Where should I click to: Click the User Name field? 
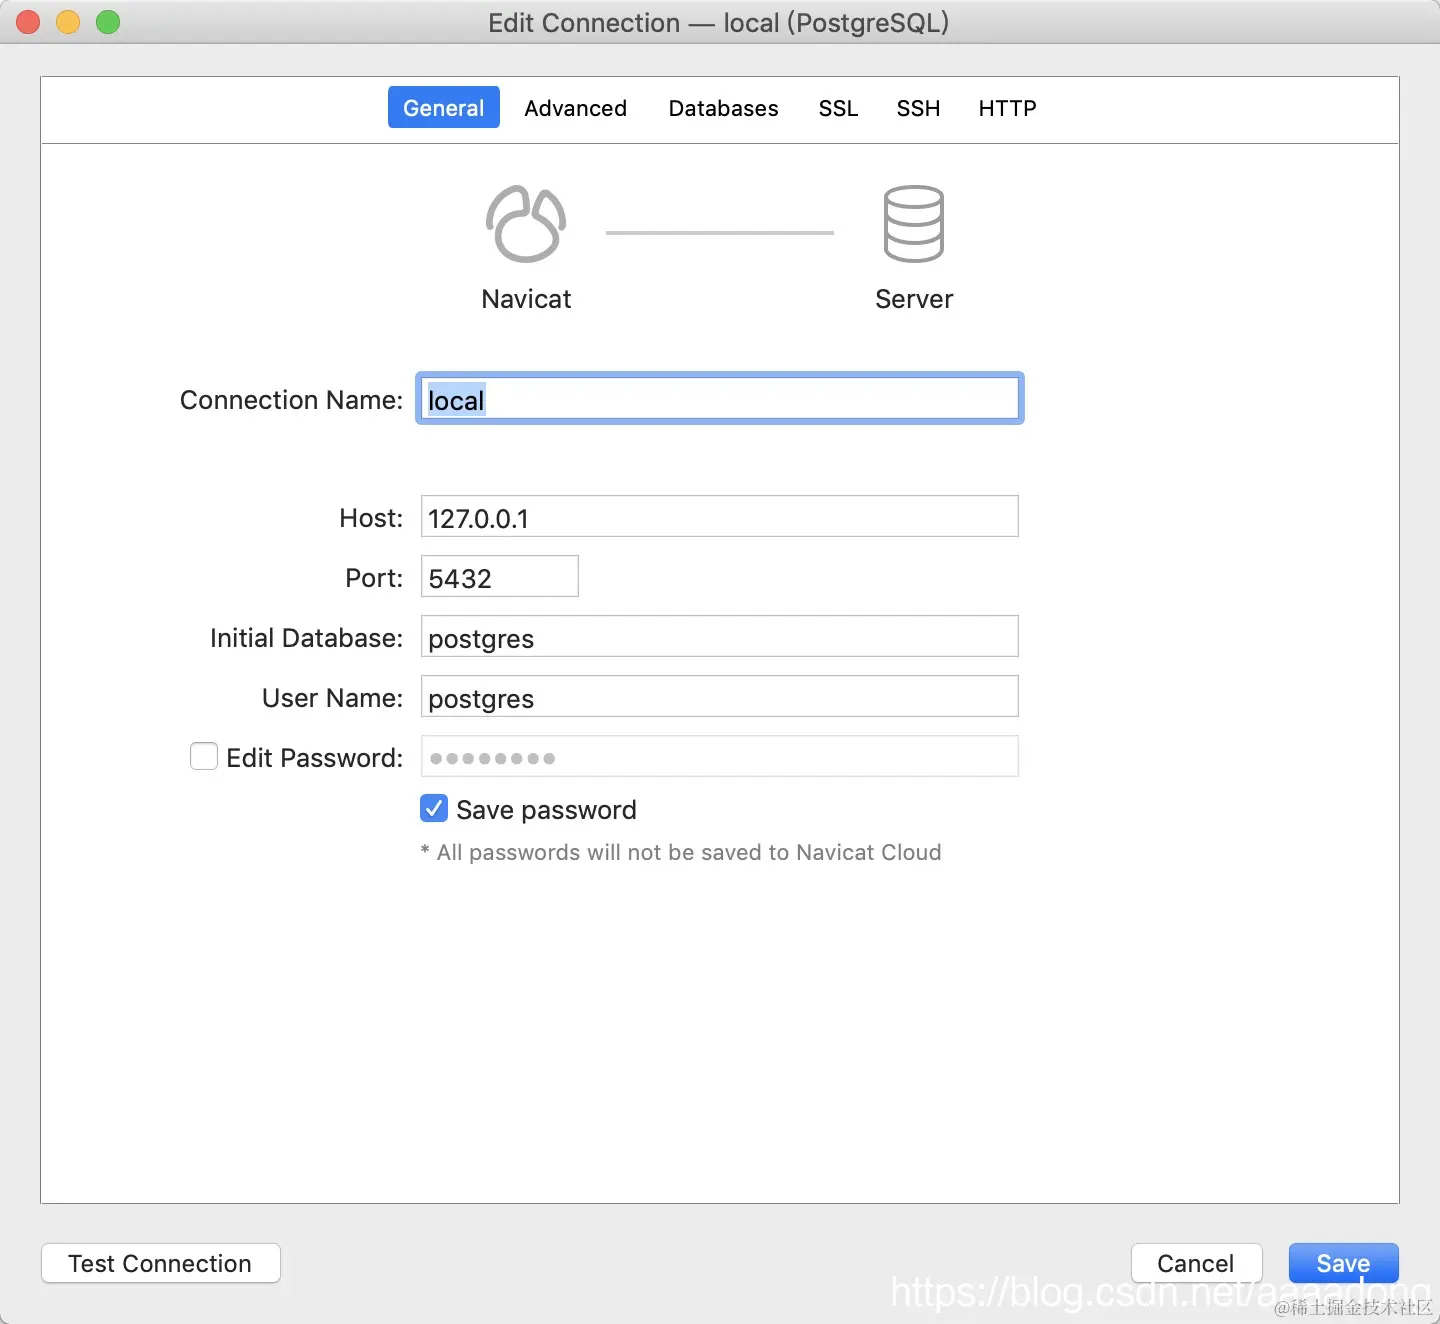720,696
